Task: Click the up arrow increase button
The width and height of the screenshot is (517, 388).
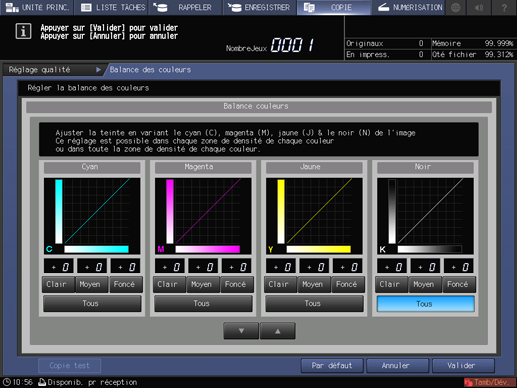Action: [277, 331]
